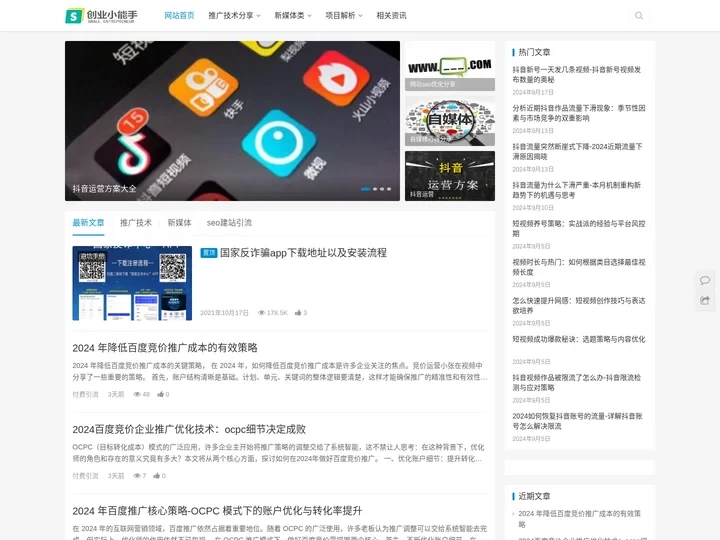Viewport: 720px width, 540px height.
Task: Select the first carousel dot indicator
Action: coord(366,189)
